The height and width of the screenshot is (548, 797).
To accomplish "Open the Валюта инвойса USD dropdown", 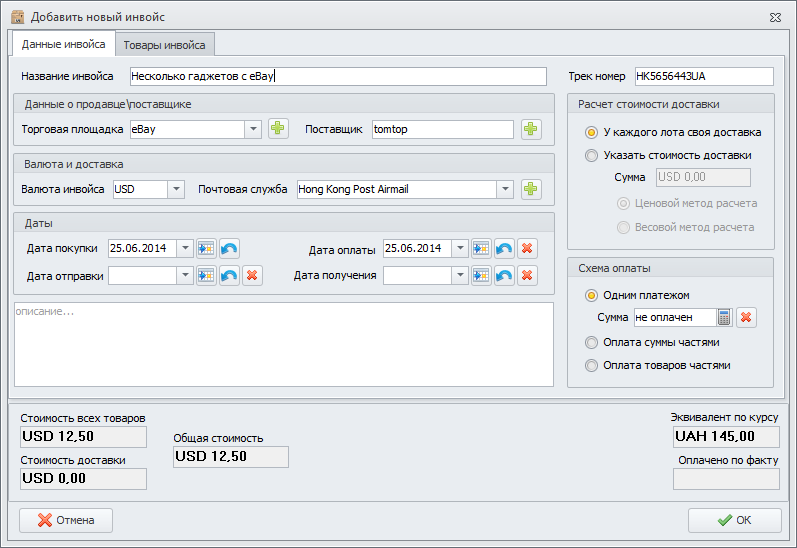I will [x=176, y=189].
